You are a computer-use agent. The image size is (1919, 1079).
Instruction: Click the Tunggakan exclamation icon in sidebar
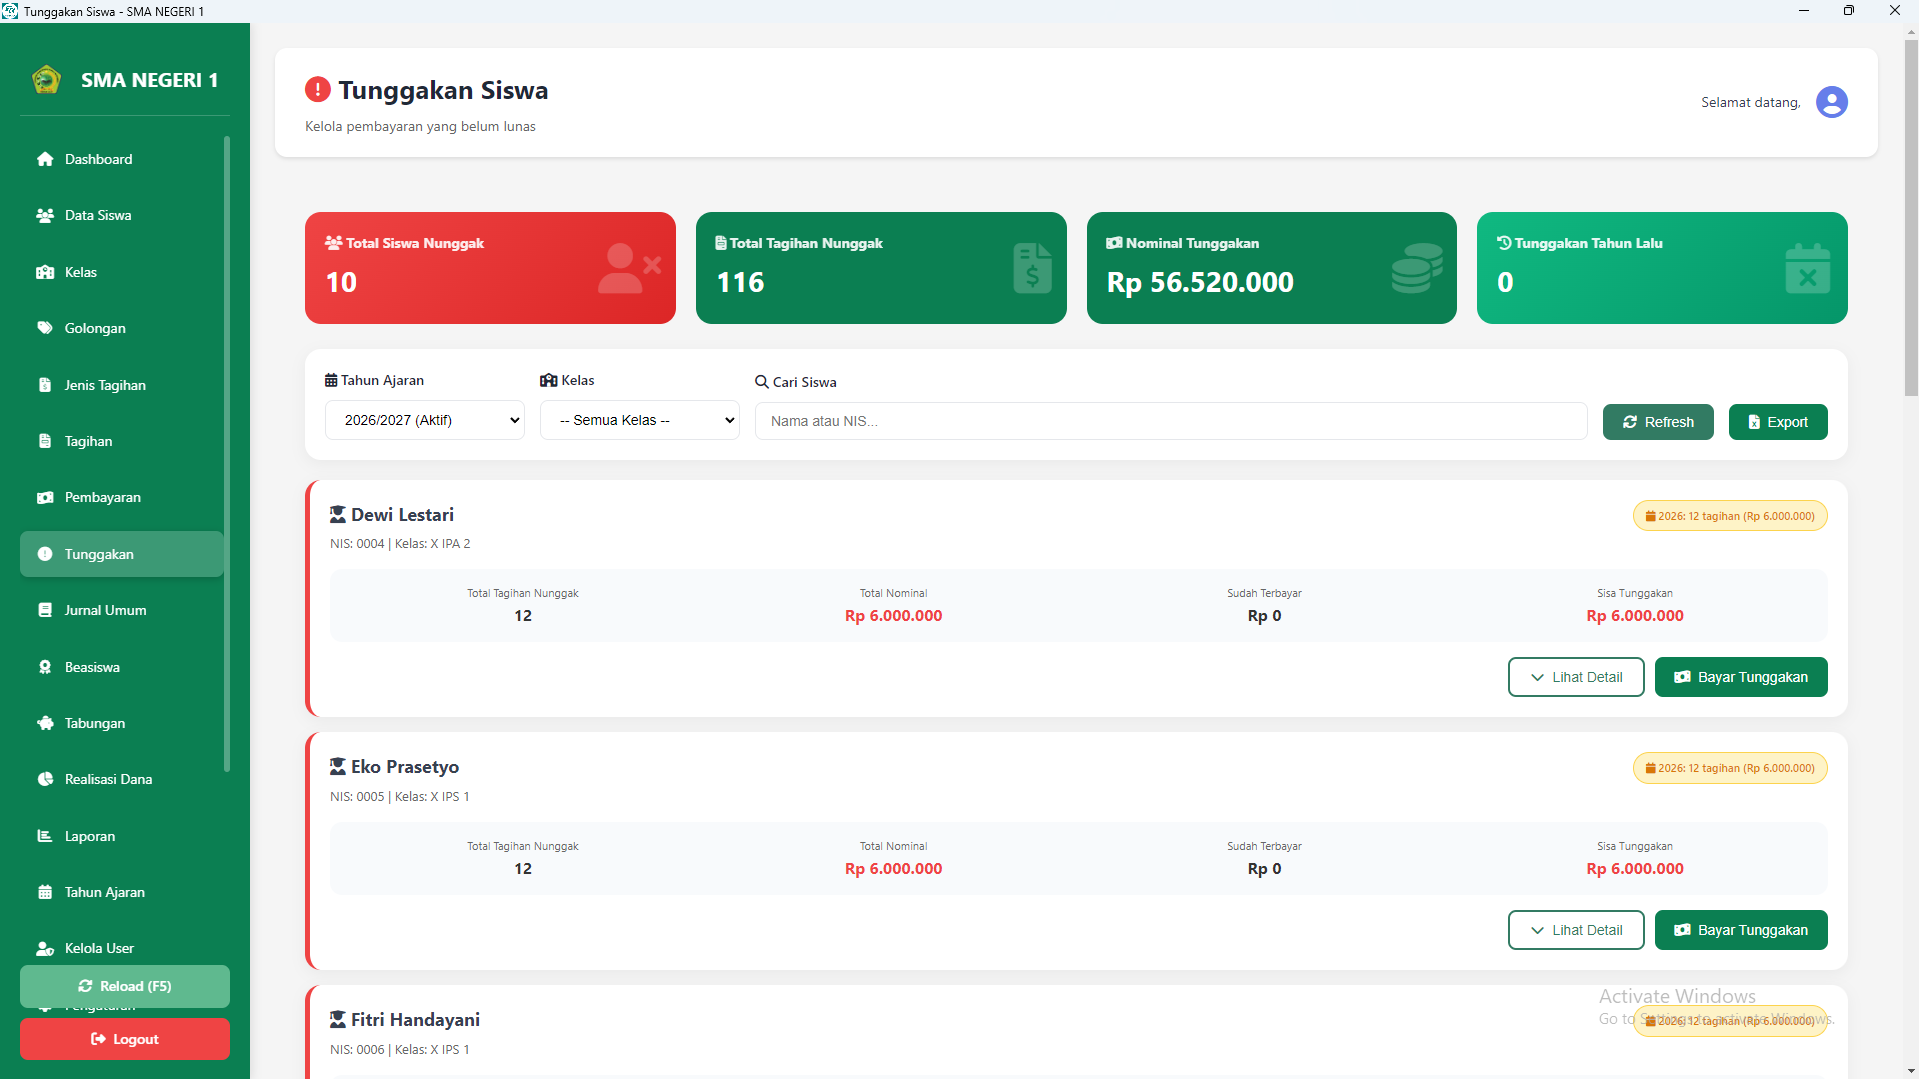45,554
